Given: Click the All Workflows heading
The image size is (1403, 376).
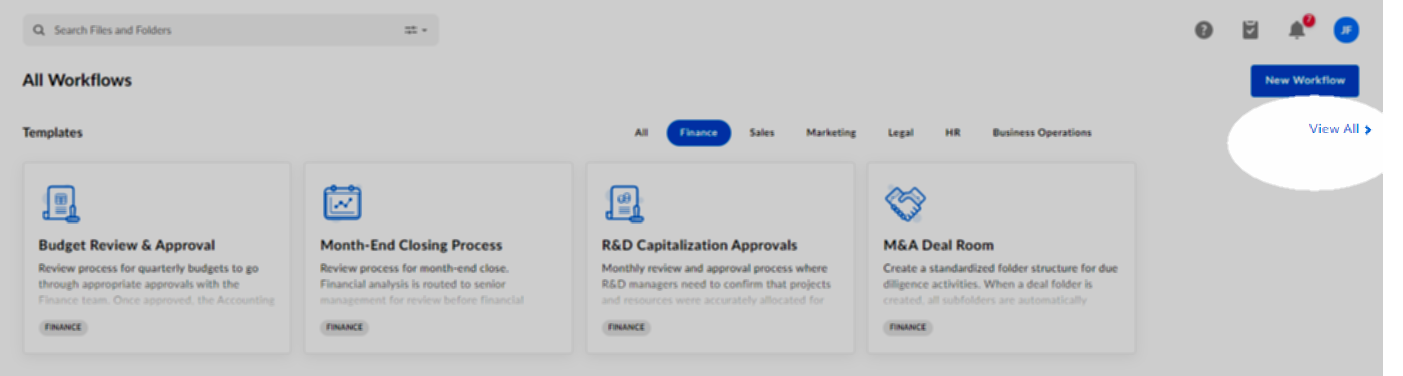Looking at the screenshot, I should click(77, 80).
